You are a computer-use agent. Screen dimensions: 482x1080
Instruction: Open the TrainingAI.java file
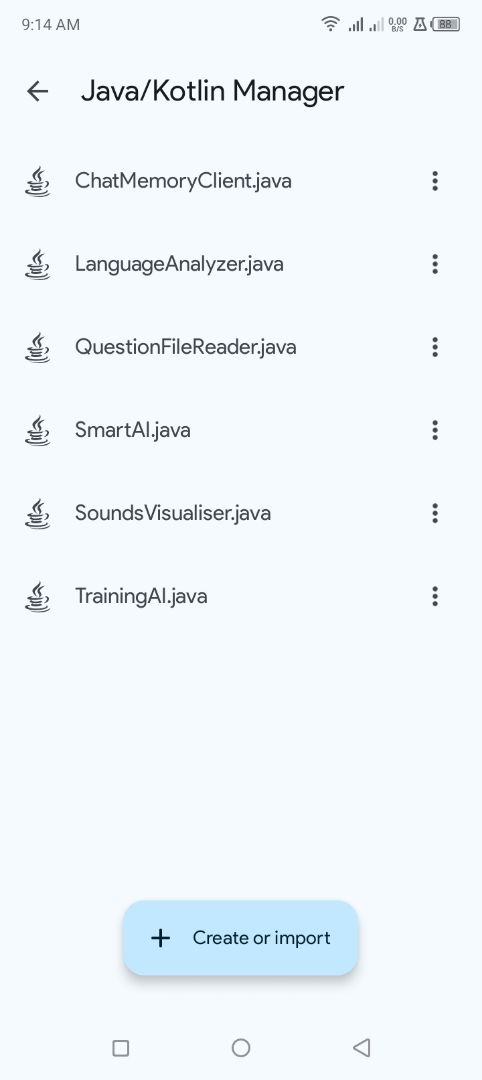pyautogui.click(x=241, y=596)
